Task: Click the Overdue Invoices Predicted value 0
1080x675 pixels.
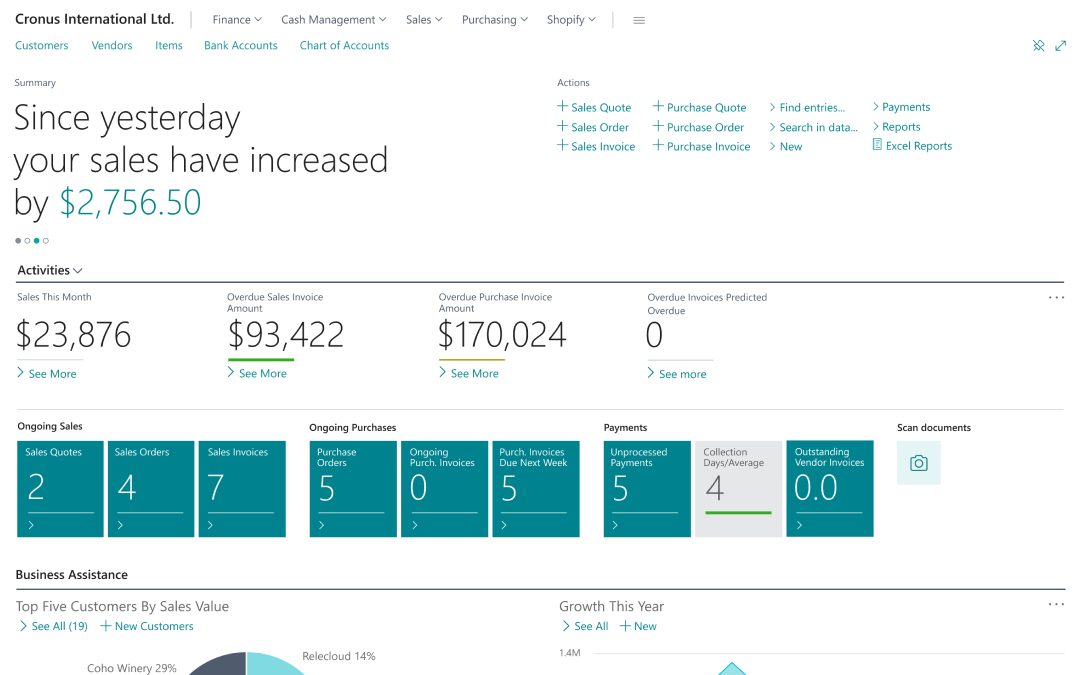Action: pyautogui.click(x=654, y=335)
